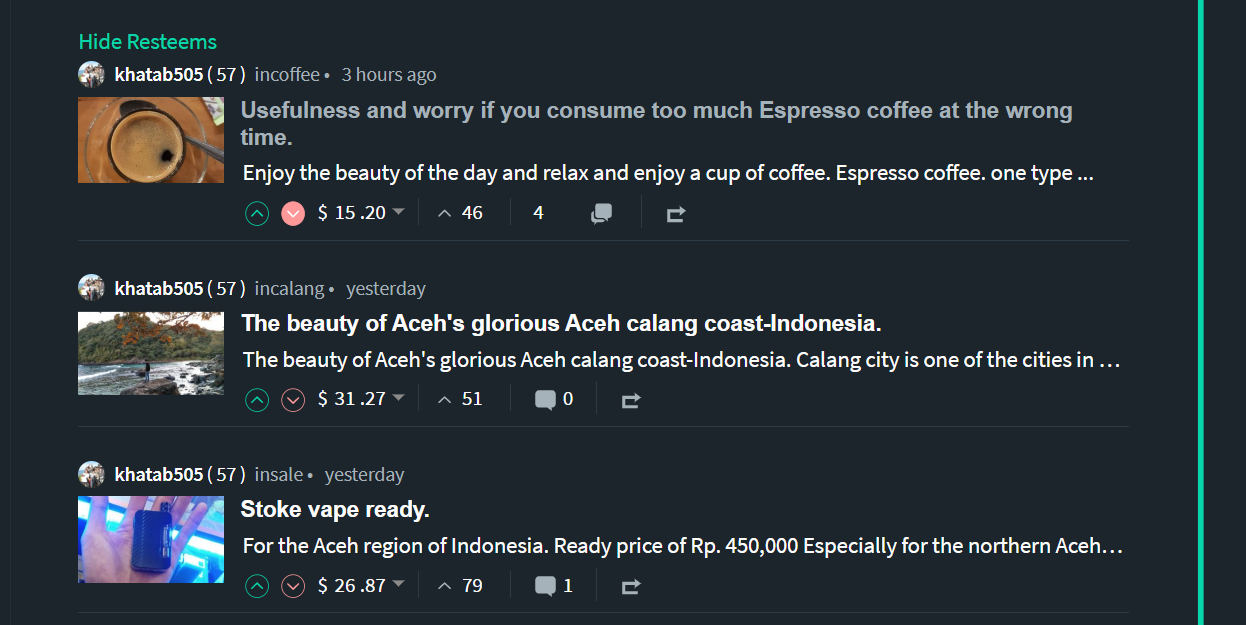Image resolution: width=1246 pixels, height=625 pixels.
Task: Downvote the Espresso coffee post
Action: (x=293, y=213)
